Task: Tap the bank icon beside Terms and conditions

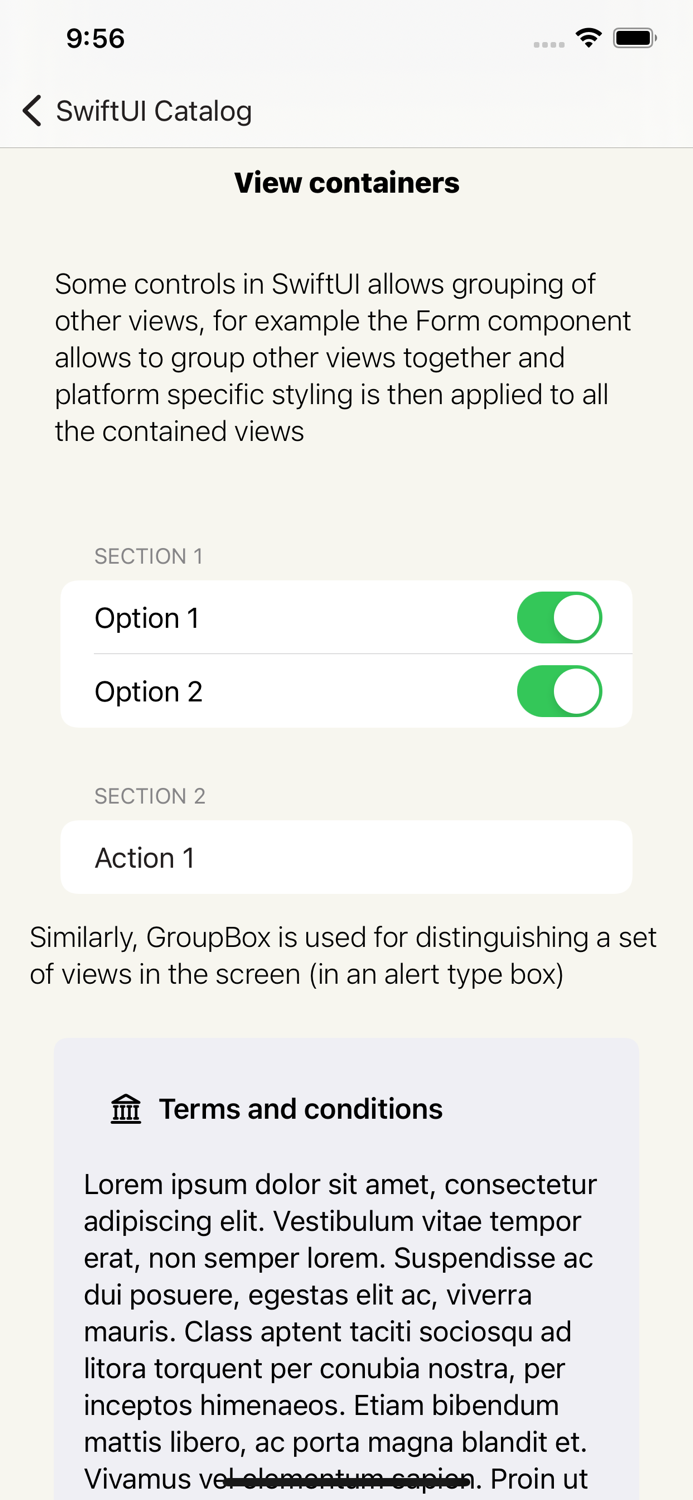Action: coord(125,1108)
